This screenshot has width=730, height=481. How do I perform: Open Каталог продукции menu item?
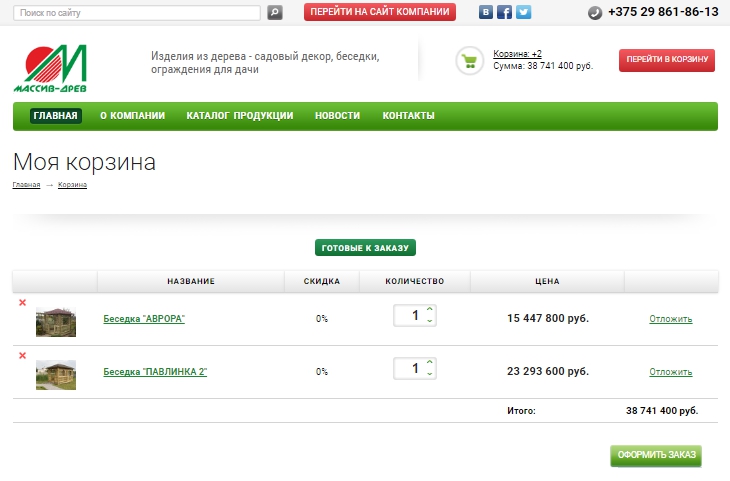point(239,116)
